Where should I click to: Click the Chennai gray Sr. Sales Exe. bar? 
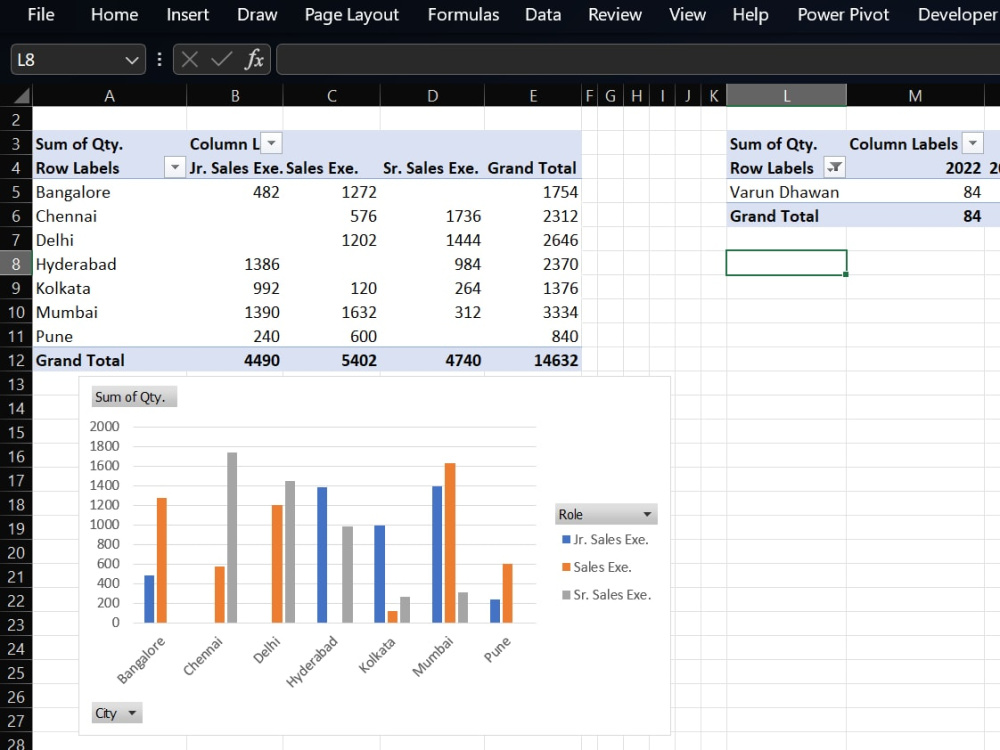(x=232, y=538)
